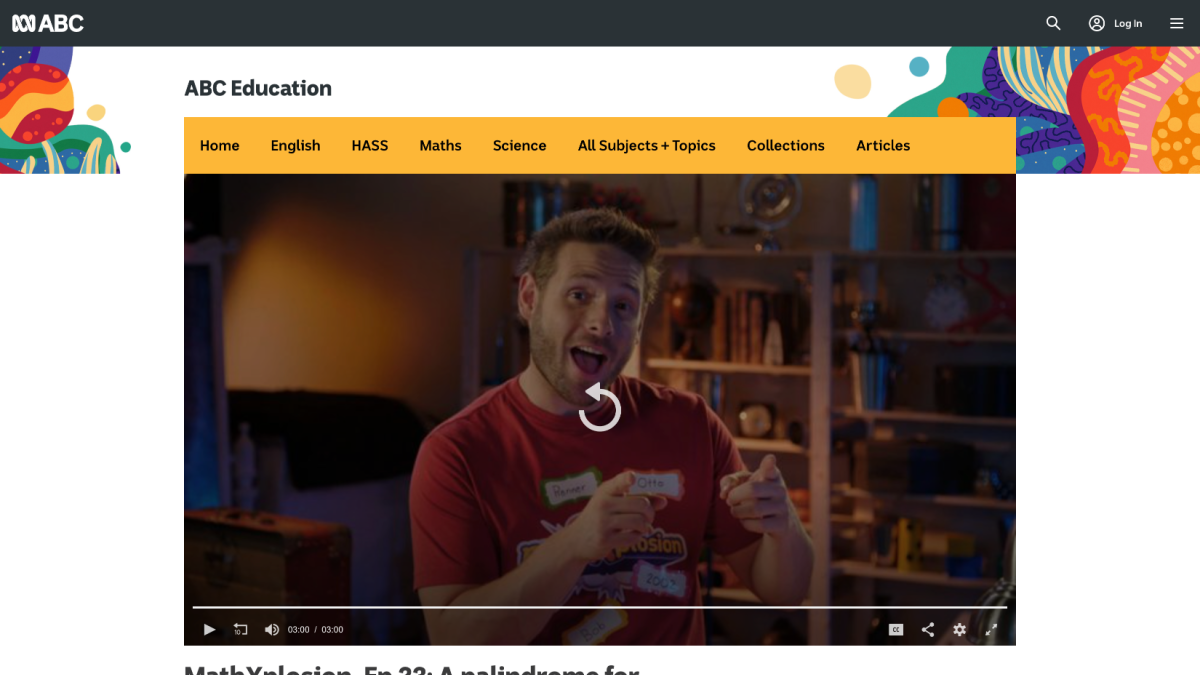The width and height of the screenshot is (1200, 675).
Task: Toggle closed captions on video
Action: 896,629
